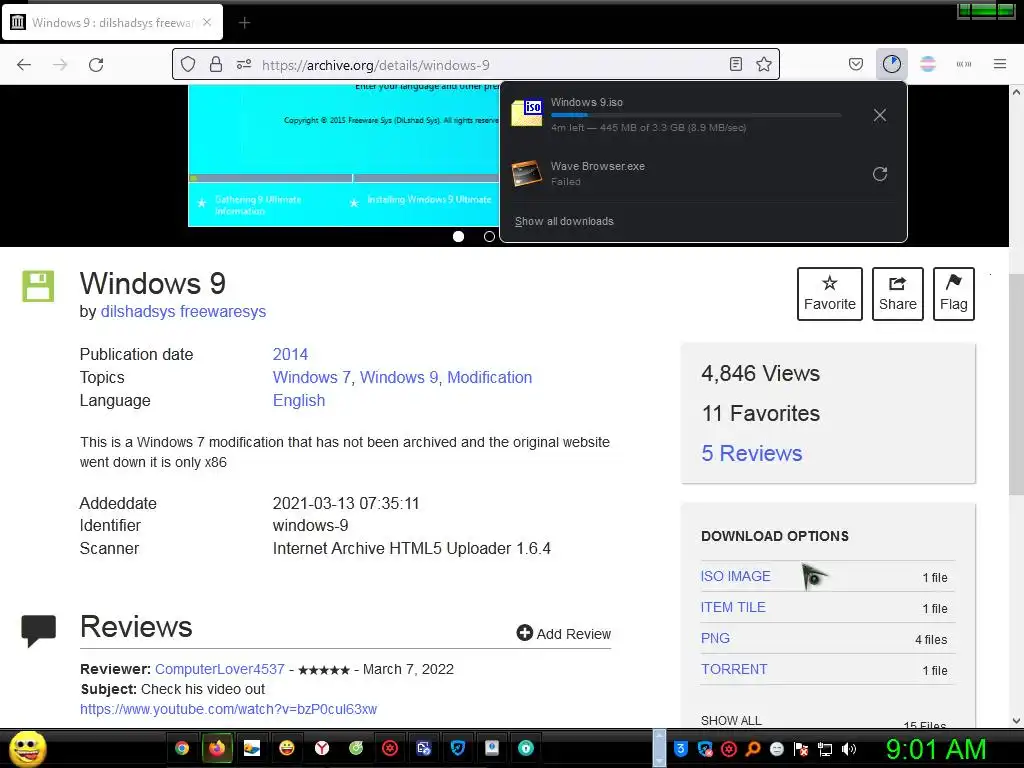
Task: Open uploader dilshadsys freewaresys profile link
Action: [x=183, y=312]
